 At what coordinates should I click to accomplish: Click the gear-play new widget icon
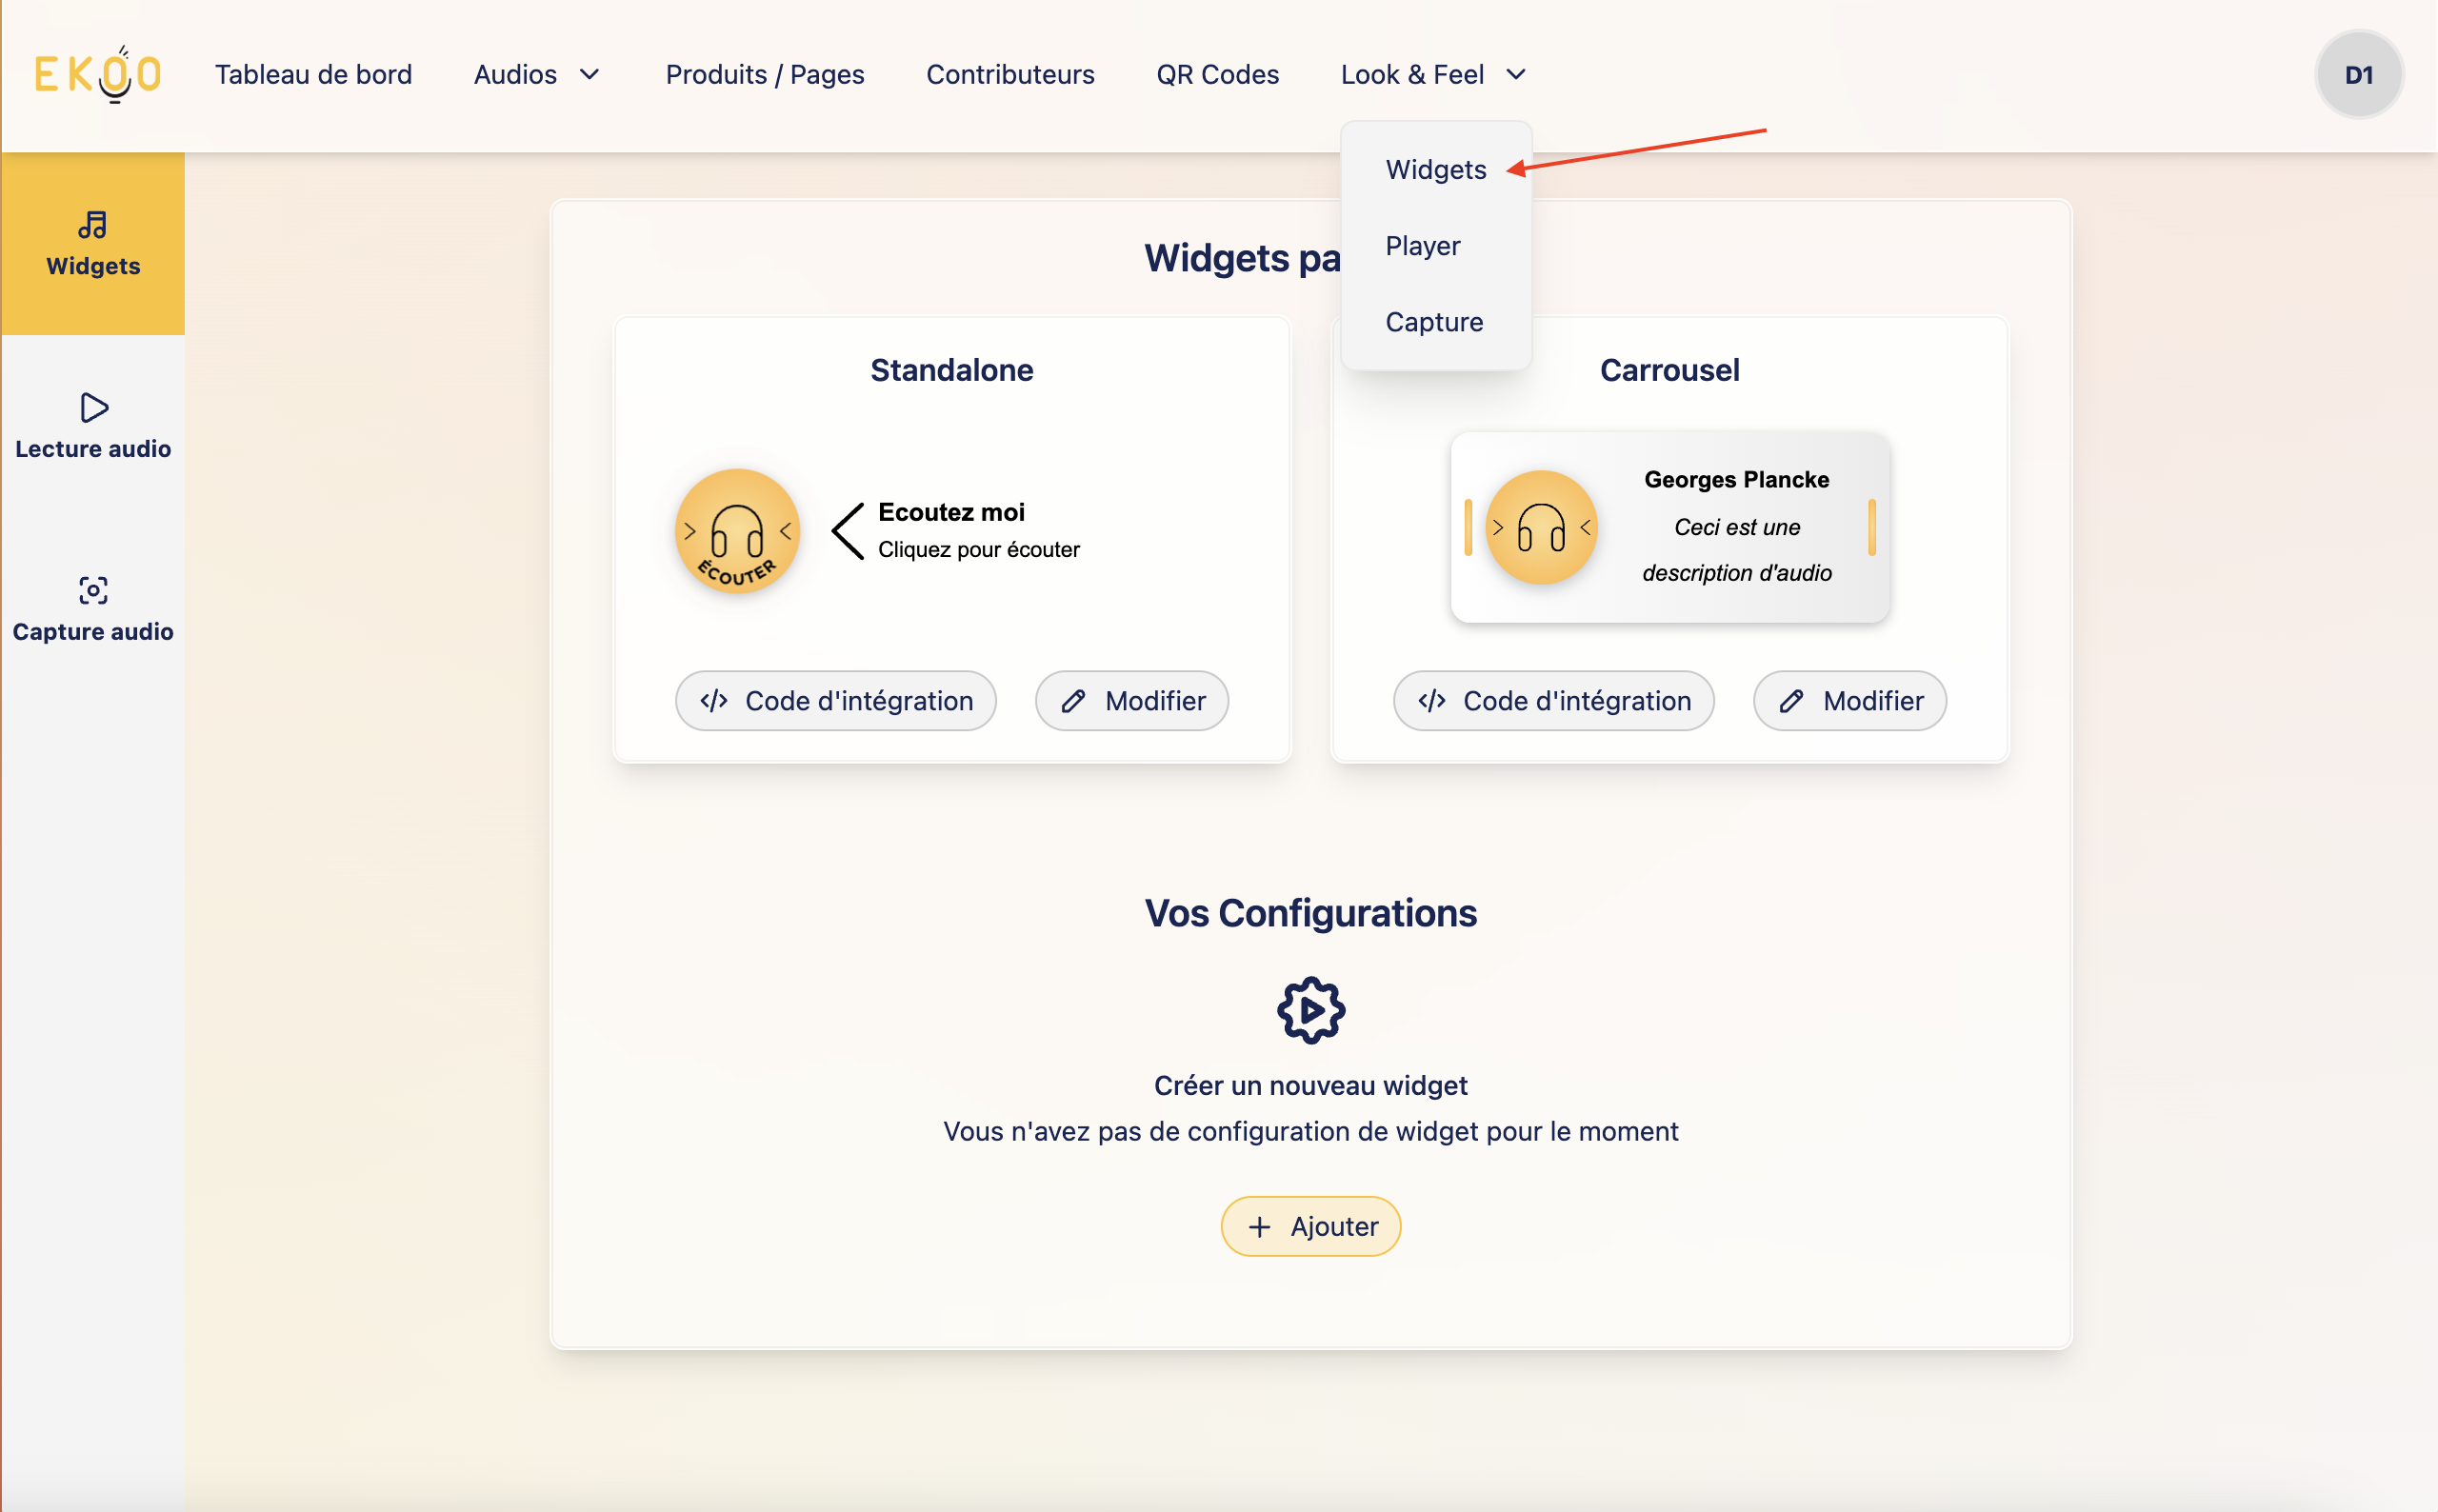(1310, 1010)
